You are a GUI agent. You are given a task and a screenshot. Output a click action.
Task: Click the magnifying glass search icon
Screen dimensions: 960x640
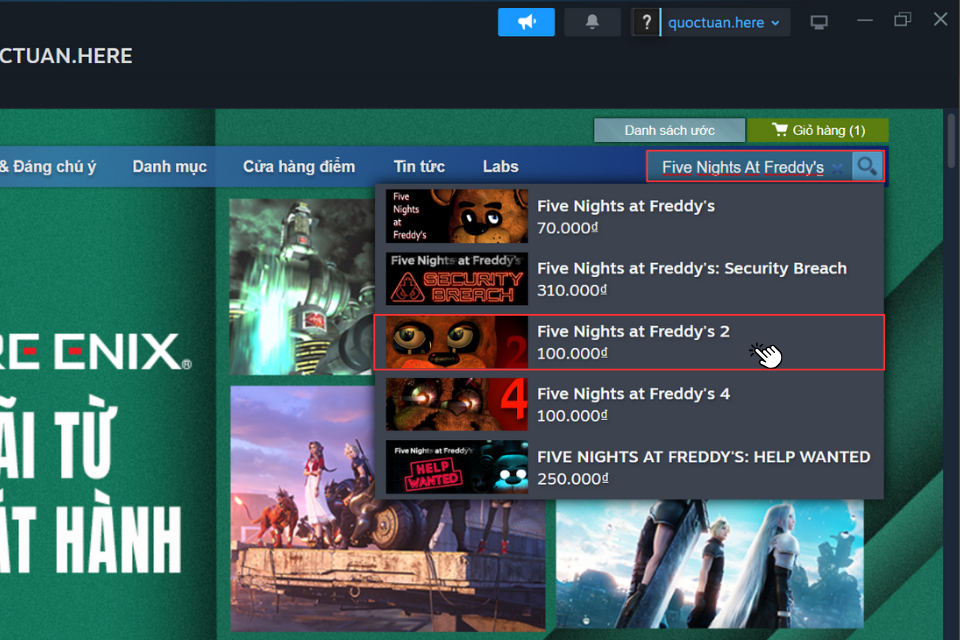[867, 167]
